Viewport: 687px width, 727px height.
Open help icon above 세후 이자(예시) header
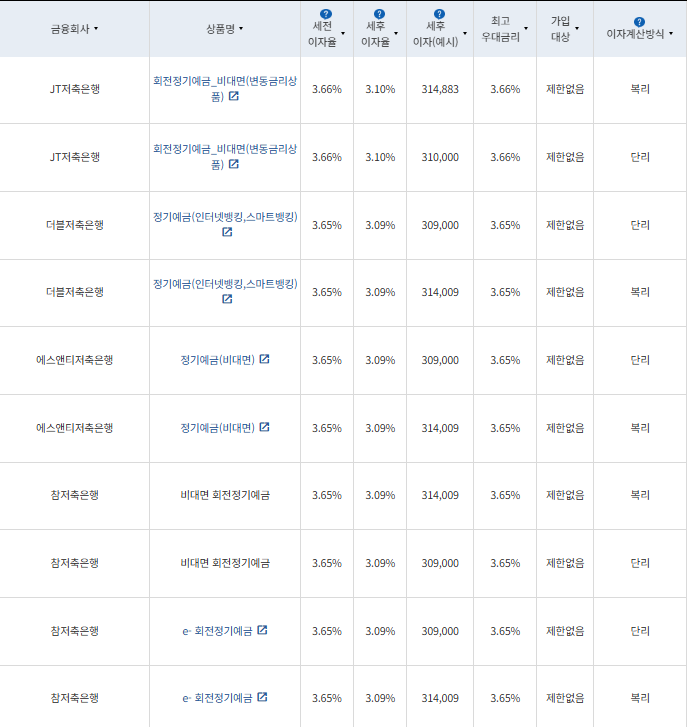(x=439, y=14)
